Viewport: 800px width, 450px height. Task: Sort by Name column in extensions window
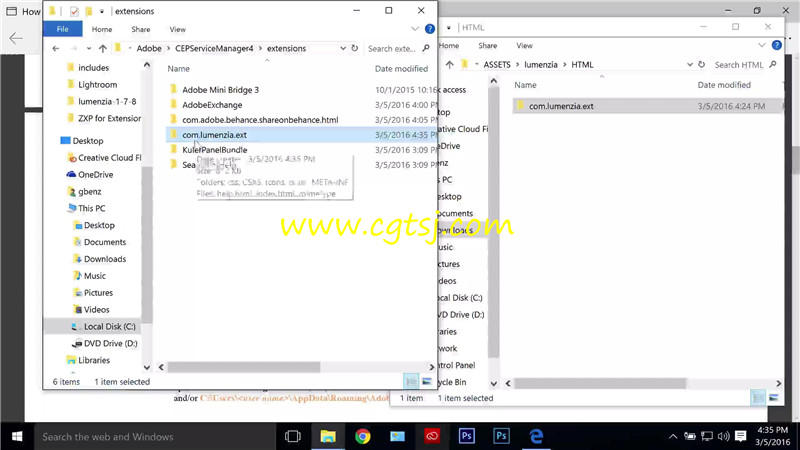(x=179, y=68)
